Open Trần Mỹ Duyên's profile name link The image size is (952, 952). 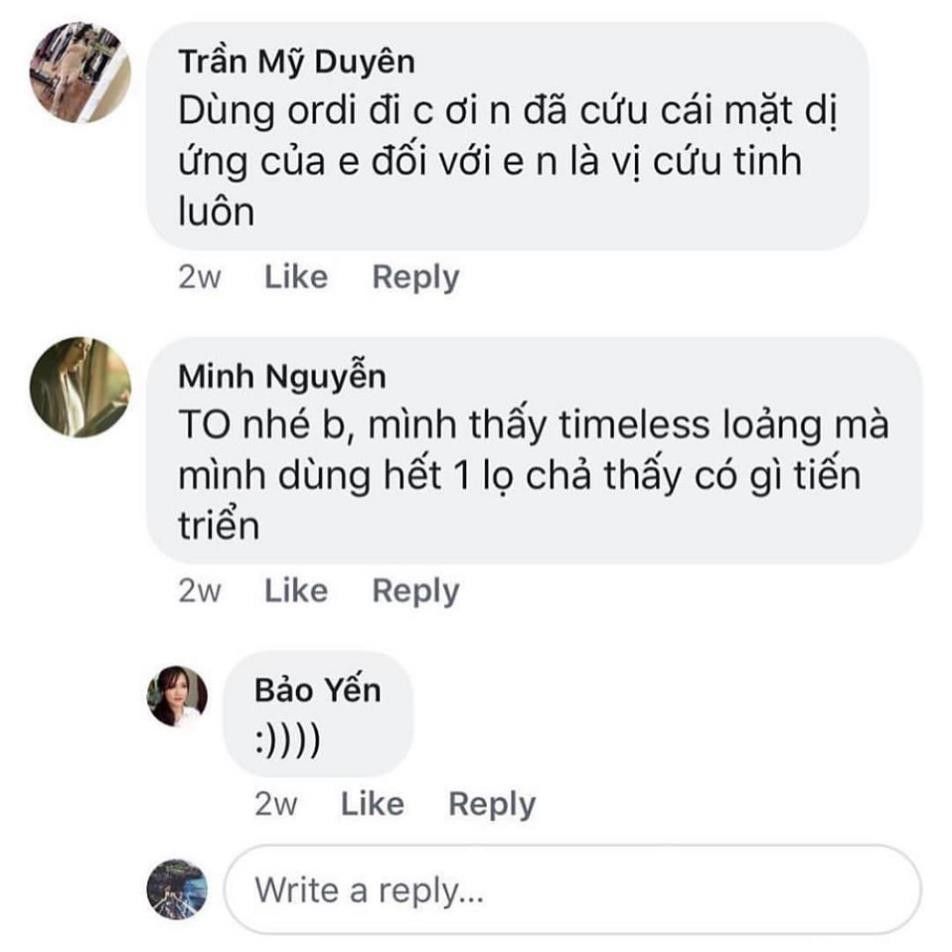point(296,62)
